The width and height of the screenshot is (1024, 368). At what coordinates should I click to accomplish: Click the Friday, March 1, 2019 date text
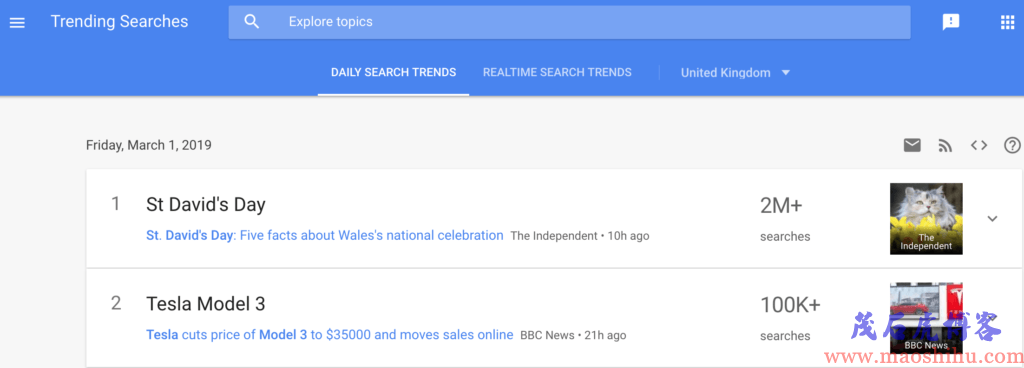click(148, 145)
